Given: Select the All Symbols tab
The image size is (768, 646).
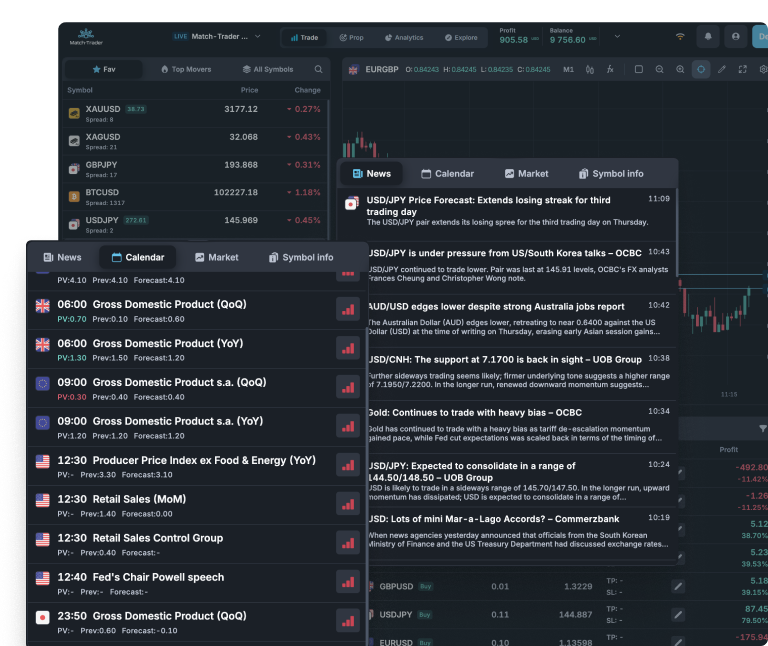Looking at the screenshot, I should [x=267, y=70].
